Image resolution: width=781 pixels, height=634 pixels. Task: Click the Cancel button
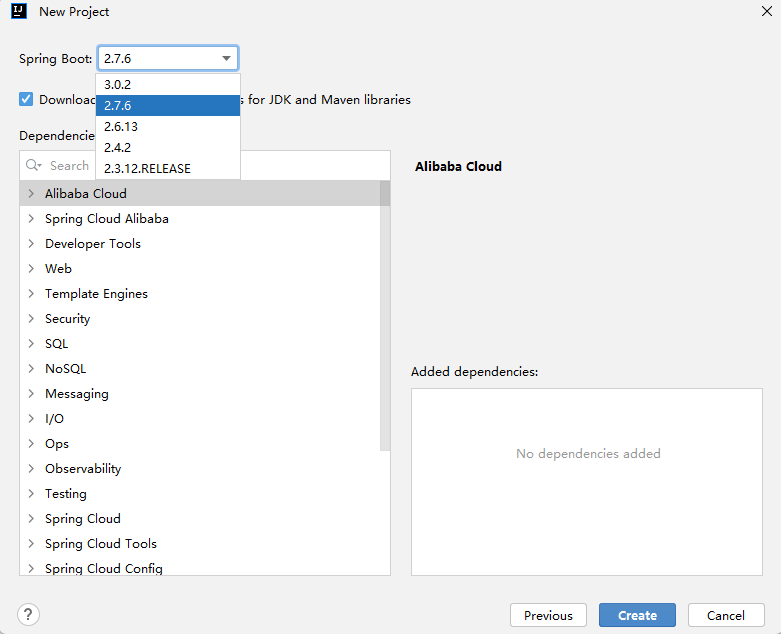pyautogui.click(x=726, y=615)
